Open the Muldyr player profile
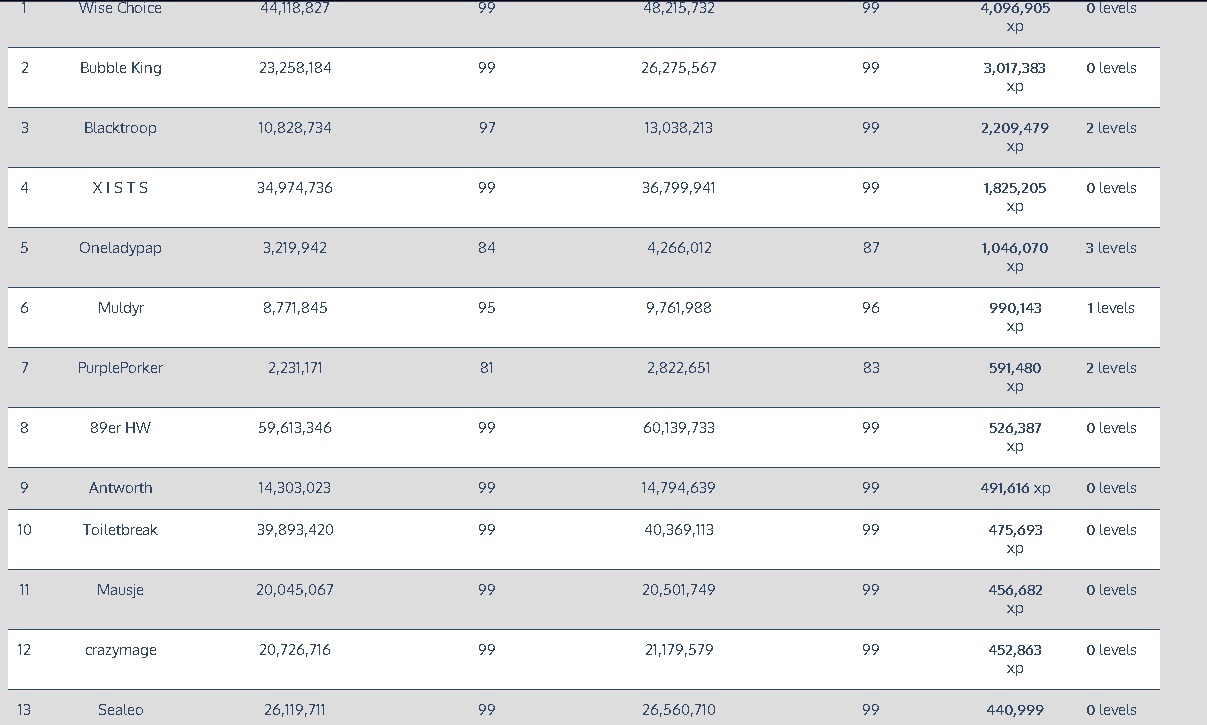Image resolution: width=1207 pixels, height=725 pixels. point(120,308)
